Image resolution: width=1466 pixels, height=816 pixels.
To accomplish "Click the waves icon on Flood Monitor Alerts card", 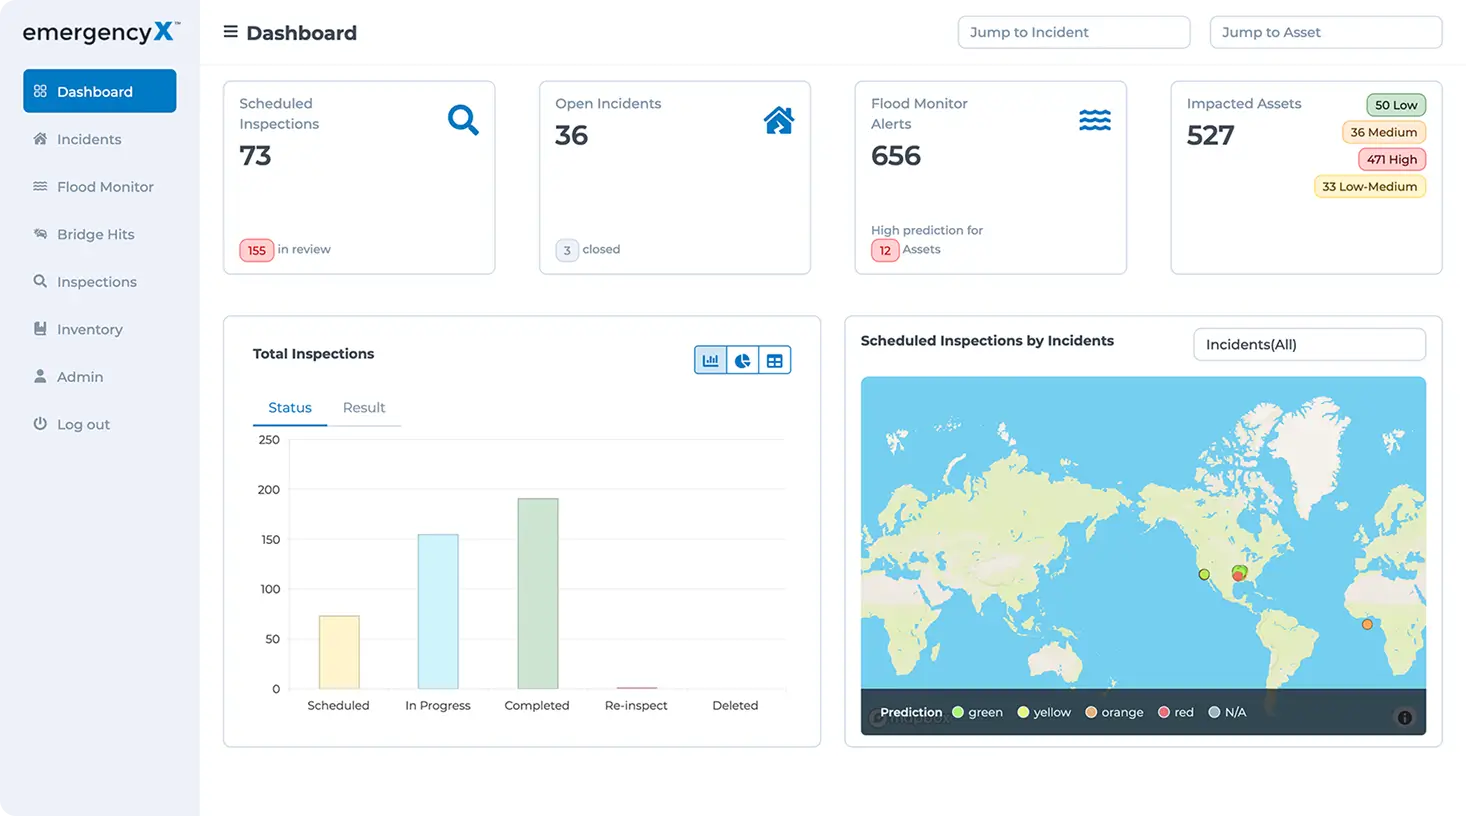I will [1094, 119].
